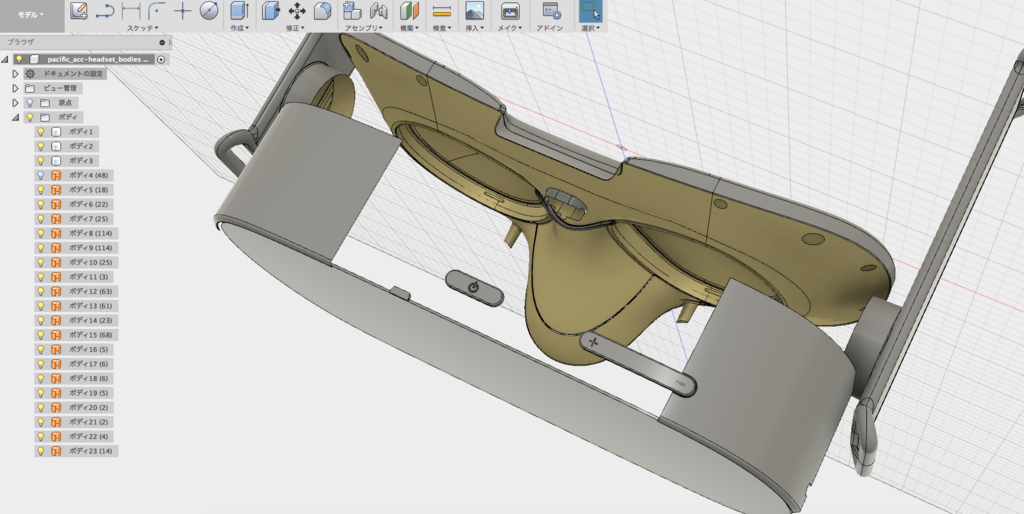The image size is (1024, 514).
Task: Click the Insert image icon
Action: point(474,10)
